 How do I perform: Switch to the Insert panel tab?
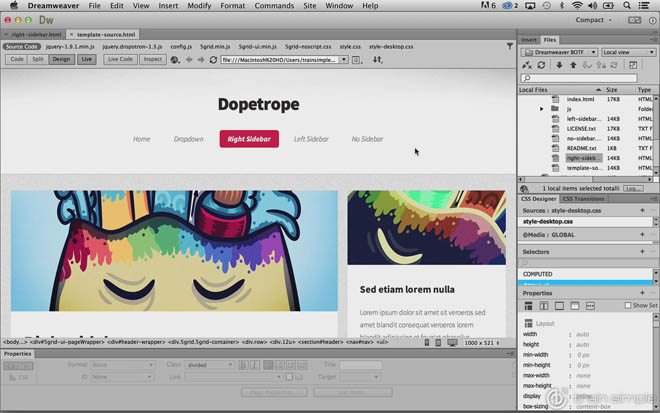tap(529, 40)
